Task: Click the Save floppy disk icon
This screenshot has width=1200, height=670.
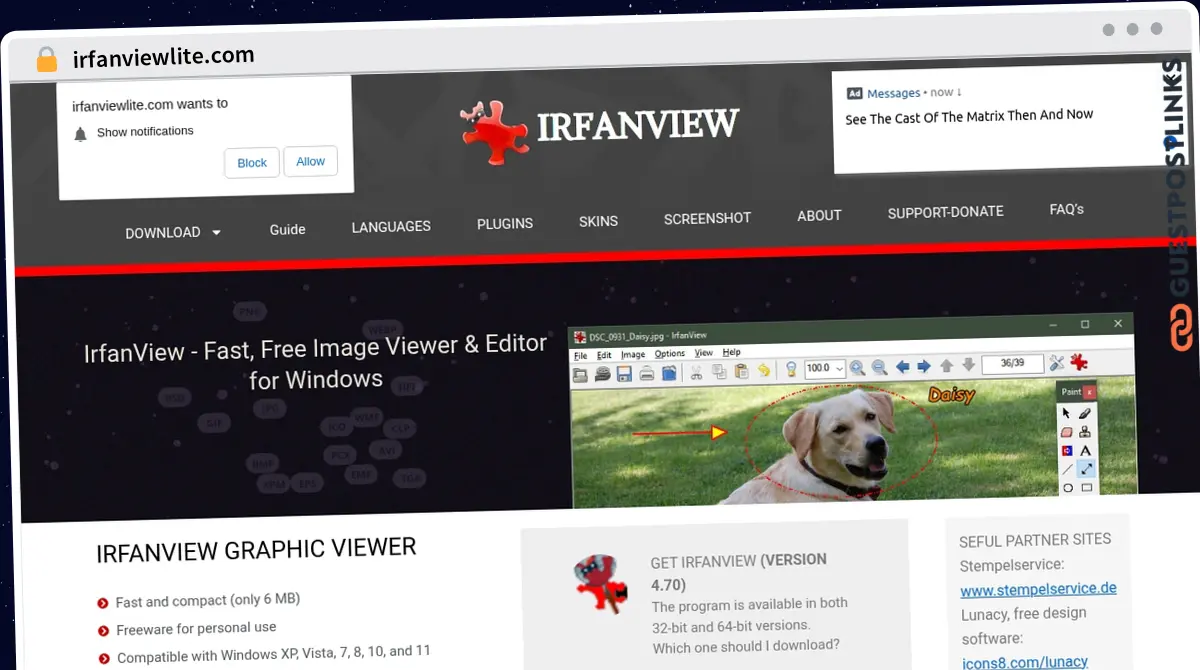Action: point(624,372)
